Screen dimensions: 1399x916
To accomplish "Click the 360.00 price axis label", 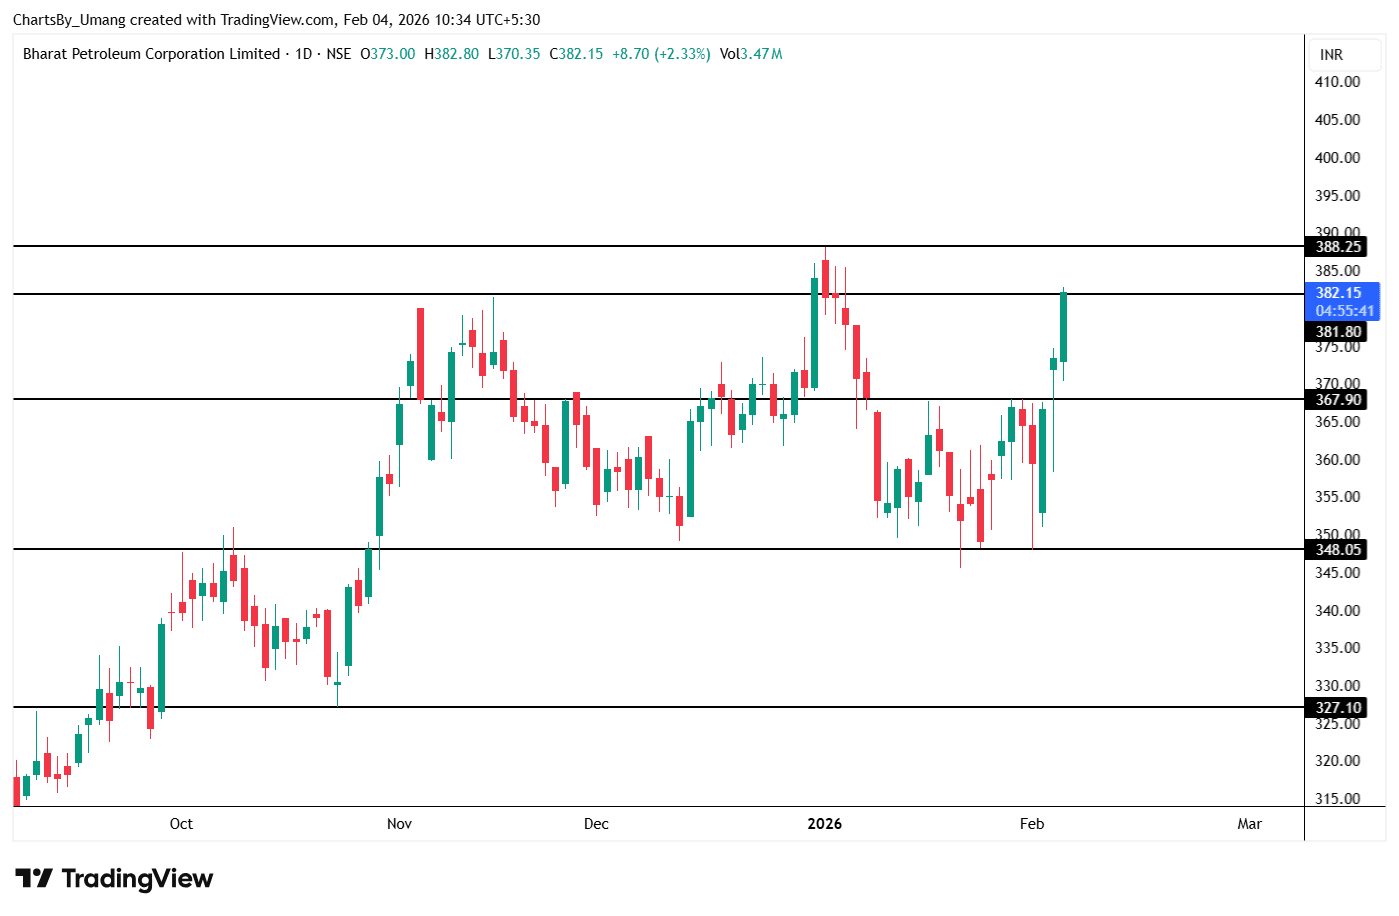I will (x=1337, y=460).
